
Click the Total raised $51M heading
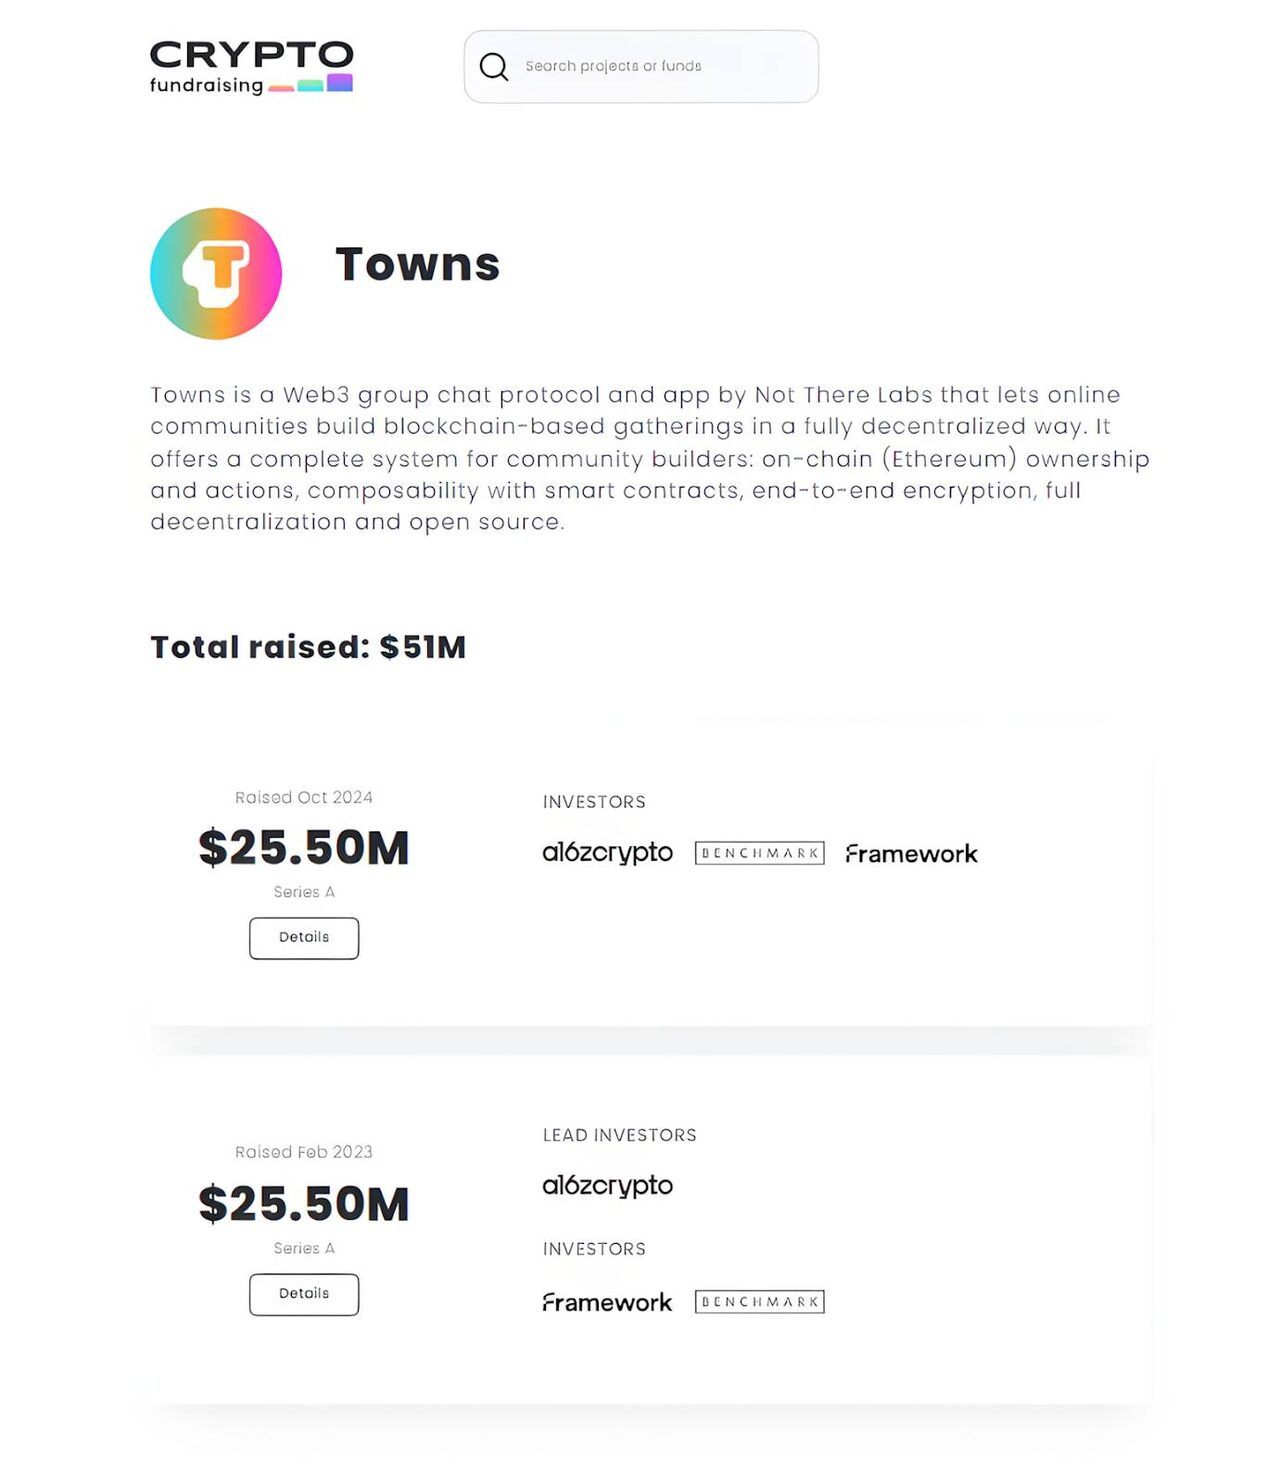[307, 647]
